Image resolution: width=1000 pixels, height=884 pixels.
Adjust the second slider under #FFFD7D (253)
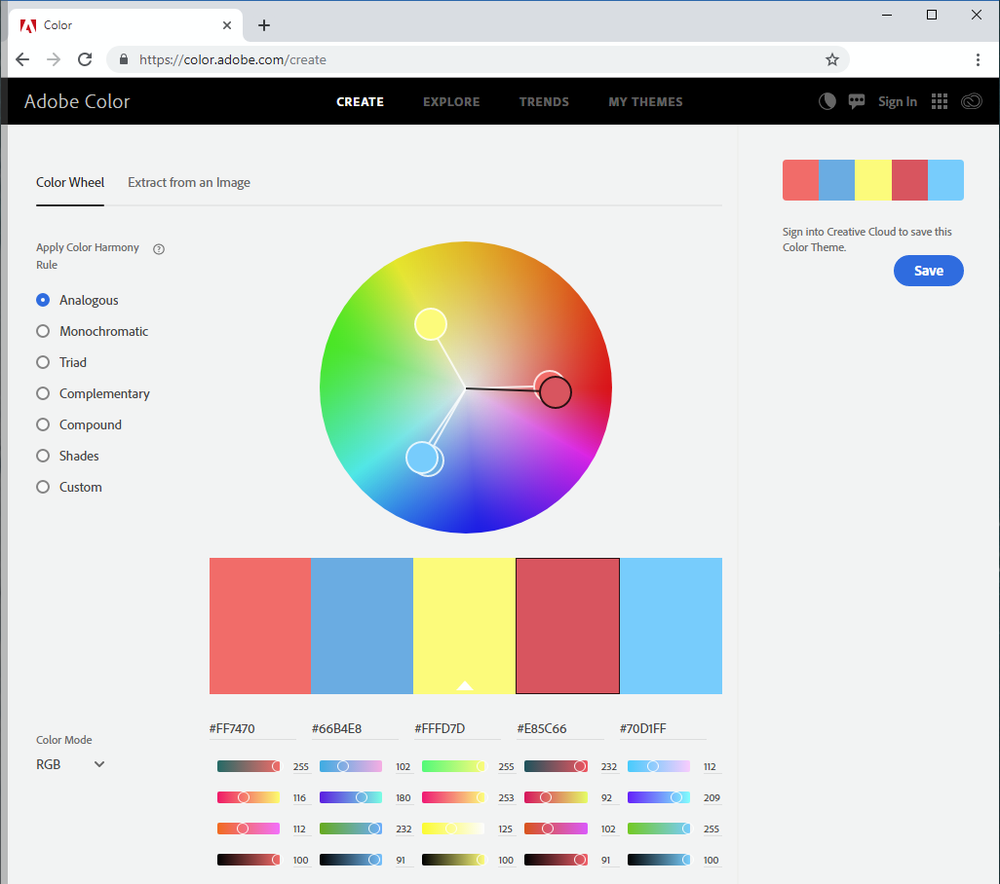point(453,797)
